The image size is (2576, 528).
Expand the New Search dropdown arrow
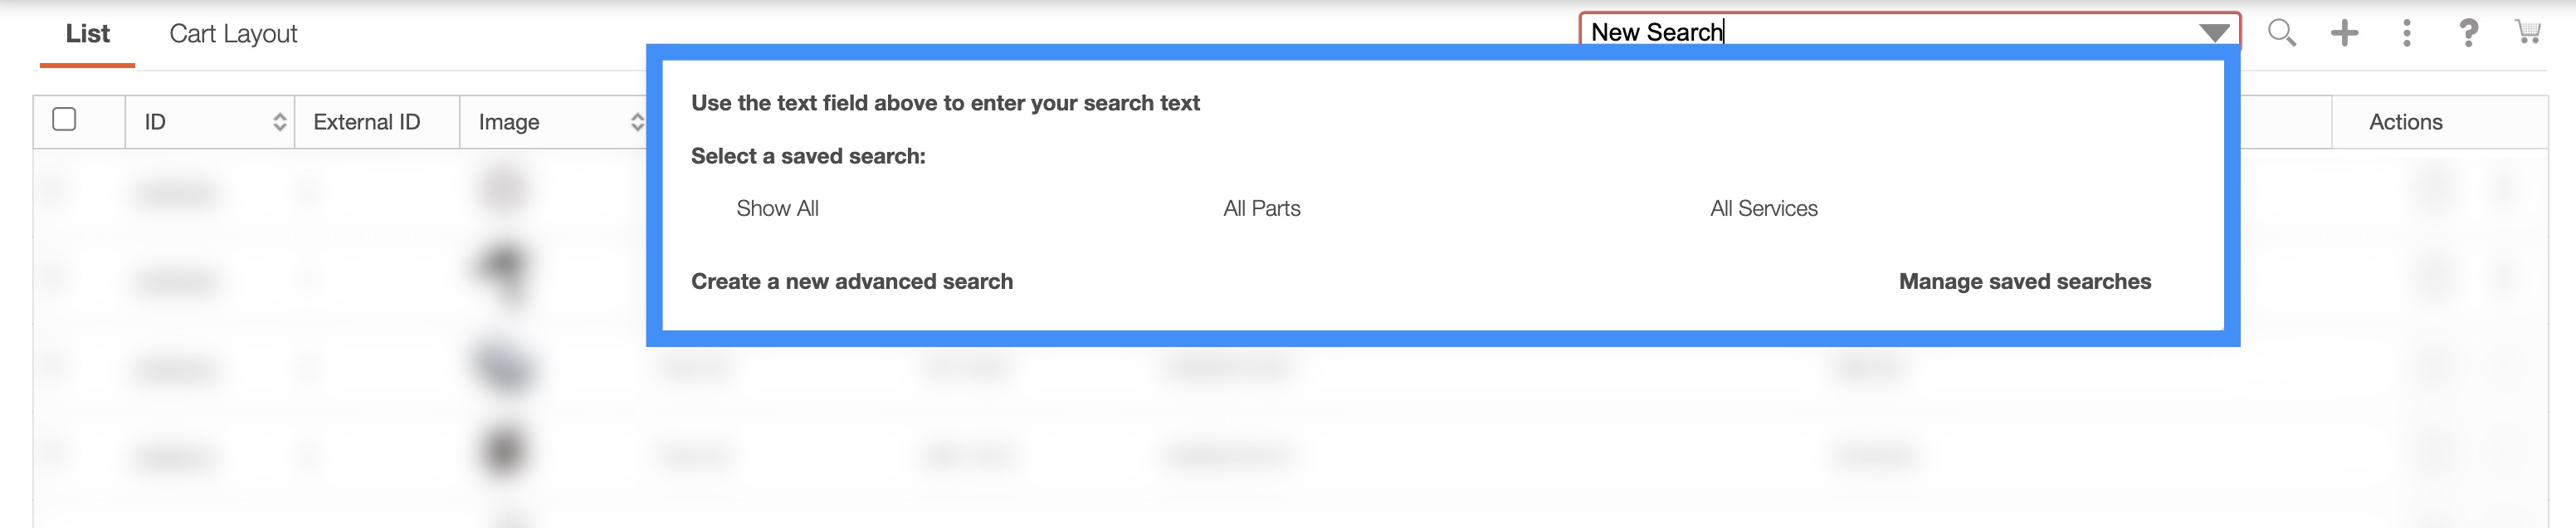click(x=2214, y=33)
